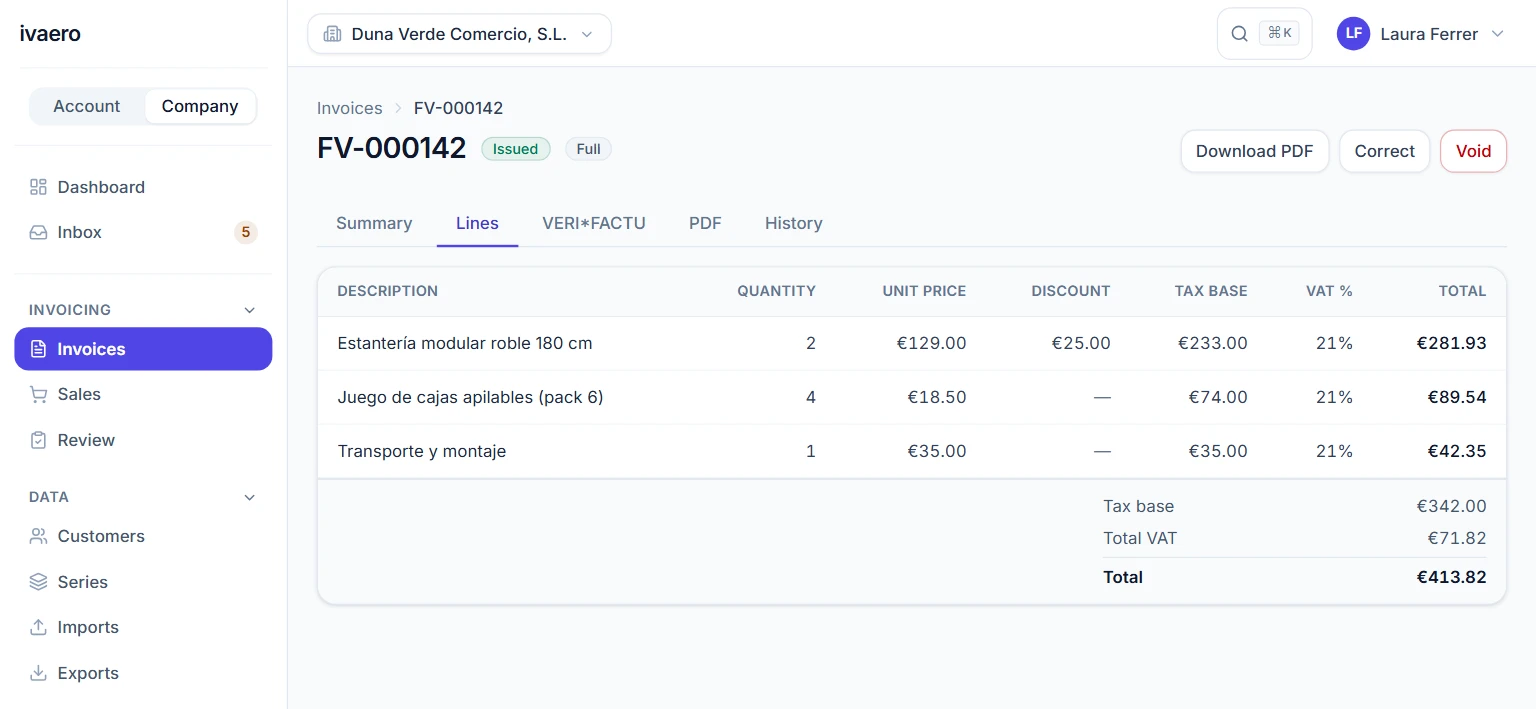Screen dimensions: 1536x709
Task: Click the Customers people icon
Action: (x=38, y=536)
